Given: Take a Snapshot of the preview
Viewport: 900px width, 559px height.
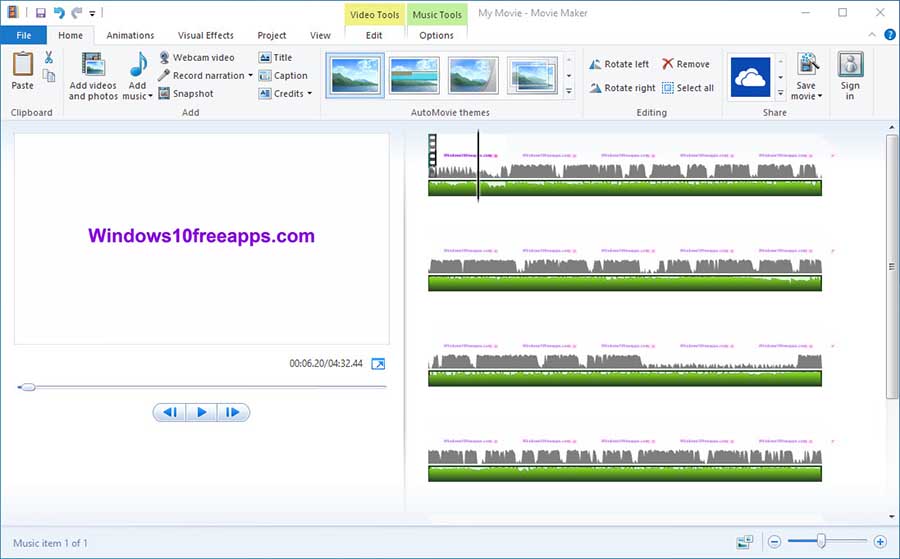Looking at the screenshot, I should tap(186, 93).
